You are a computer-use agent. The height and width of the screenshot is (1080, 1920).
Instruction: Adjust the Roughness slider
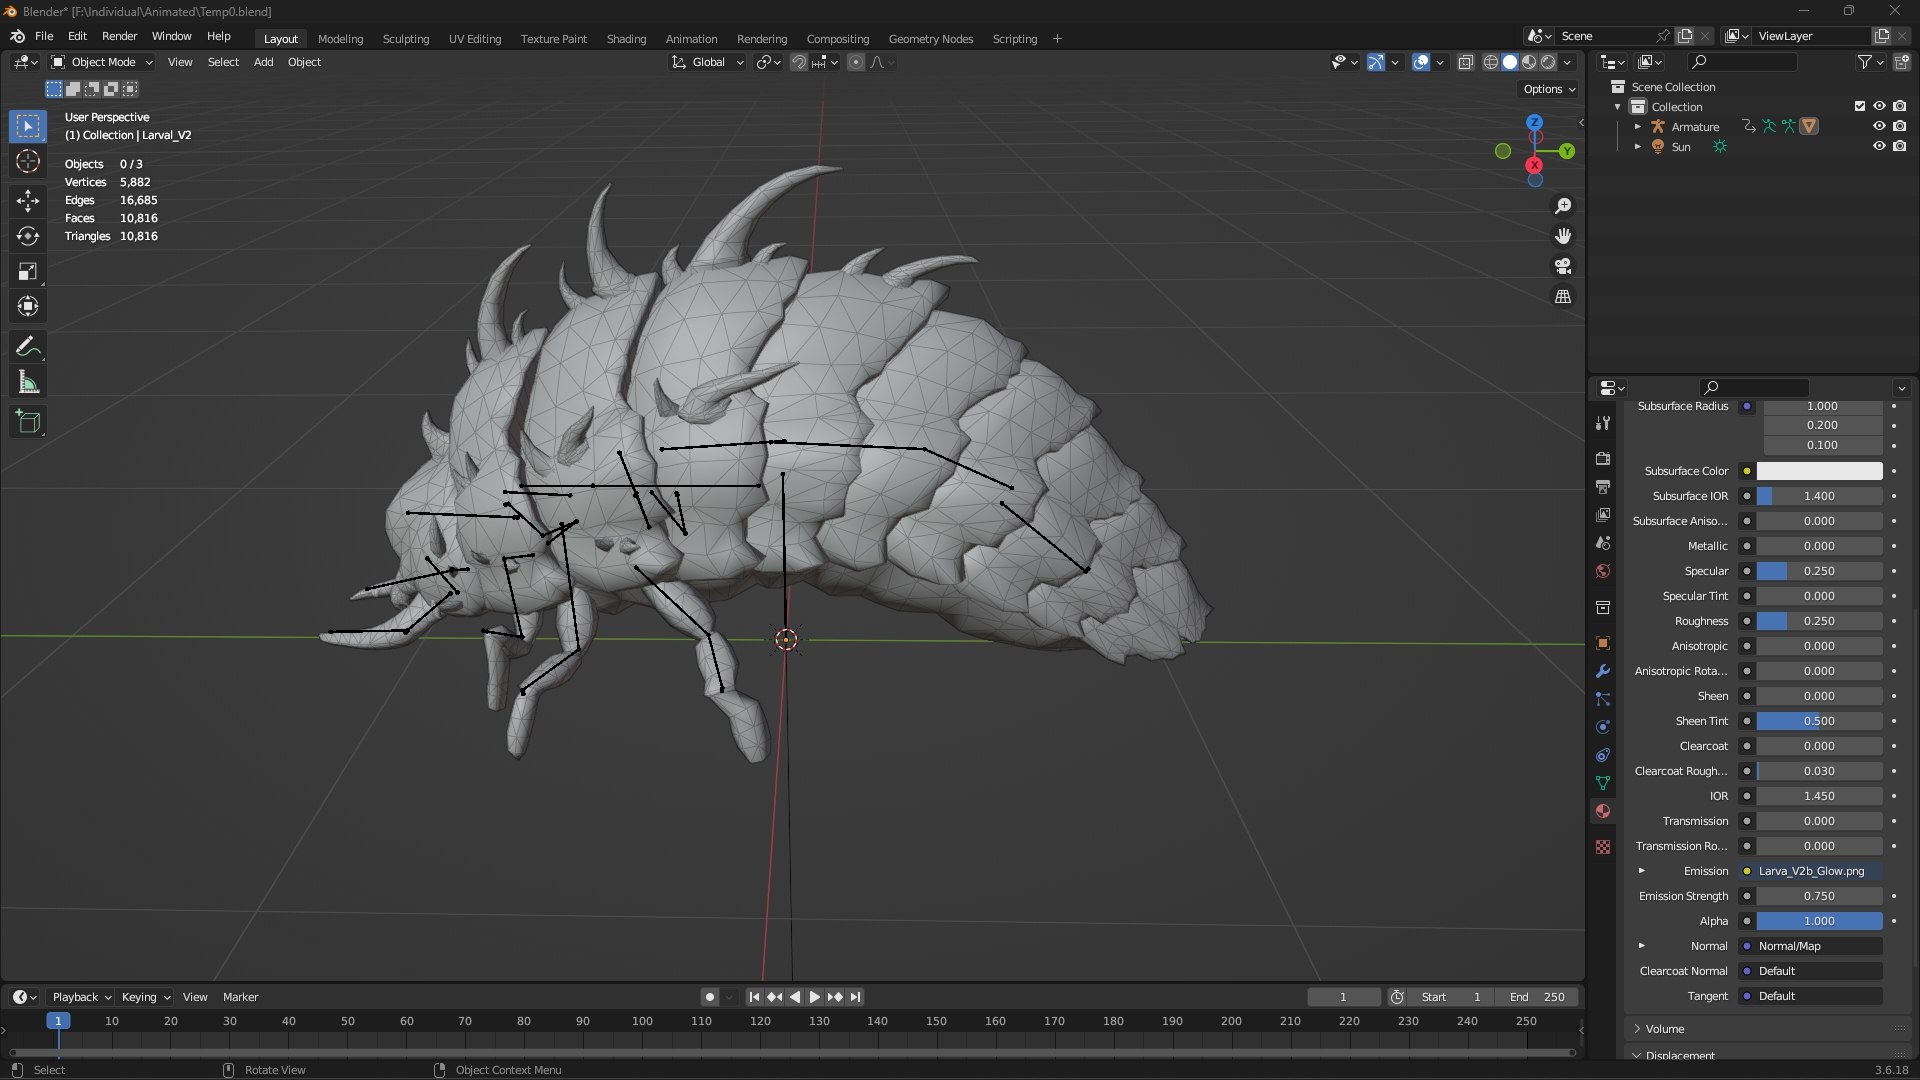pos(1819,621)
